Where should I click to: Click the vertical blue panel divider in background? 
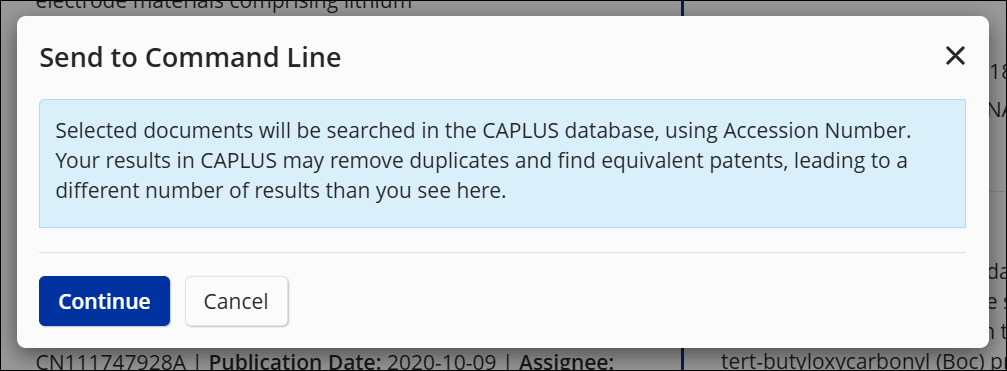coord(682,359)
